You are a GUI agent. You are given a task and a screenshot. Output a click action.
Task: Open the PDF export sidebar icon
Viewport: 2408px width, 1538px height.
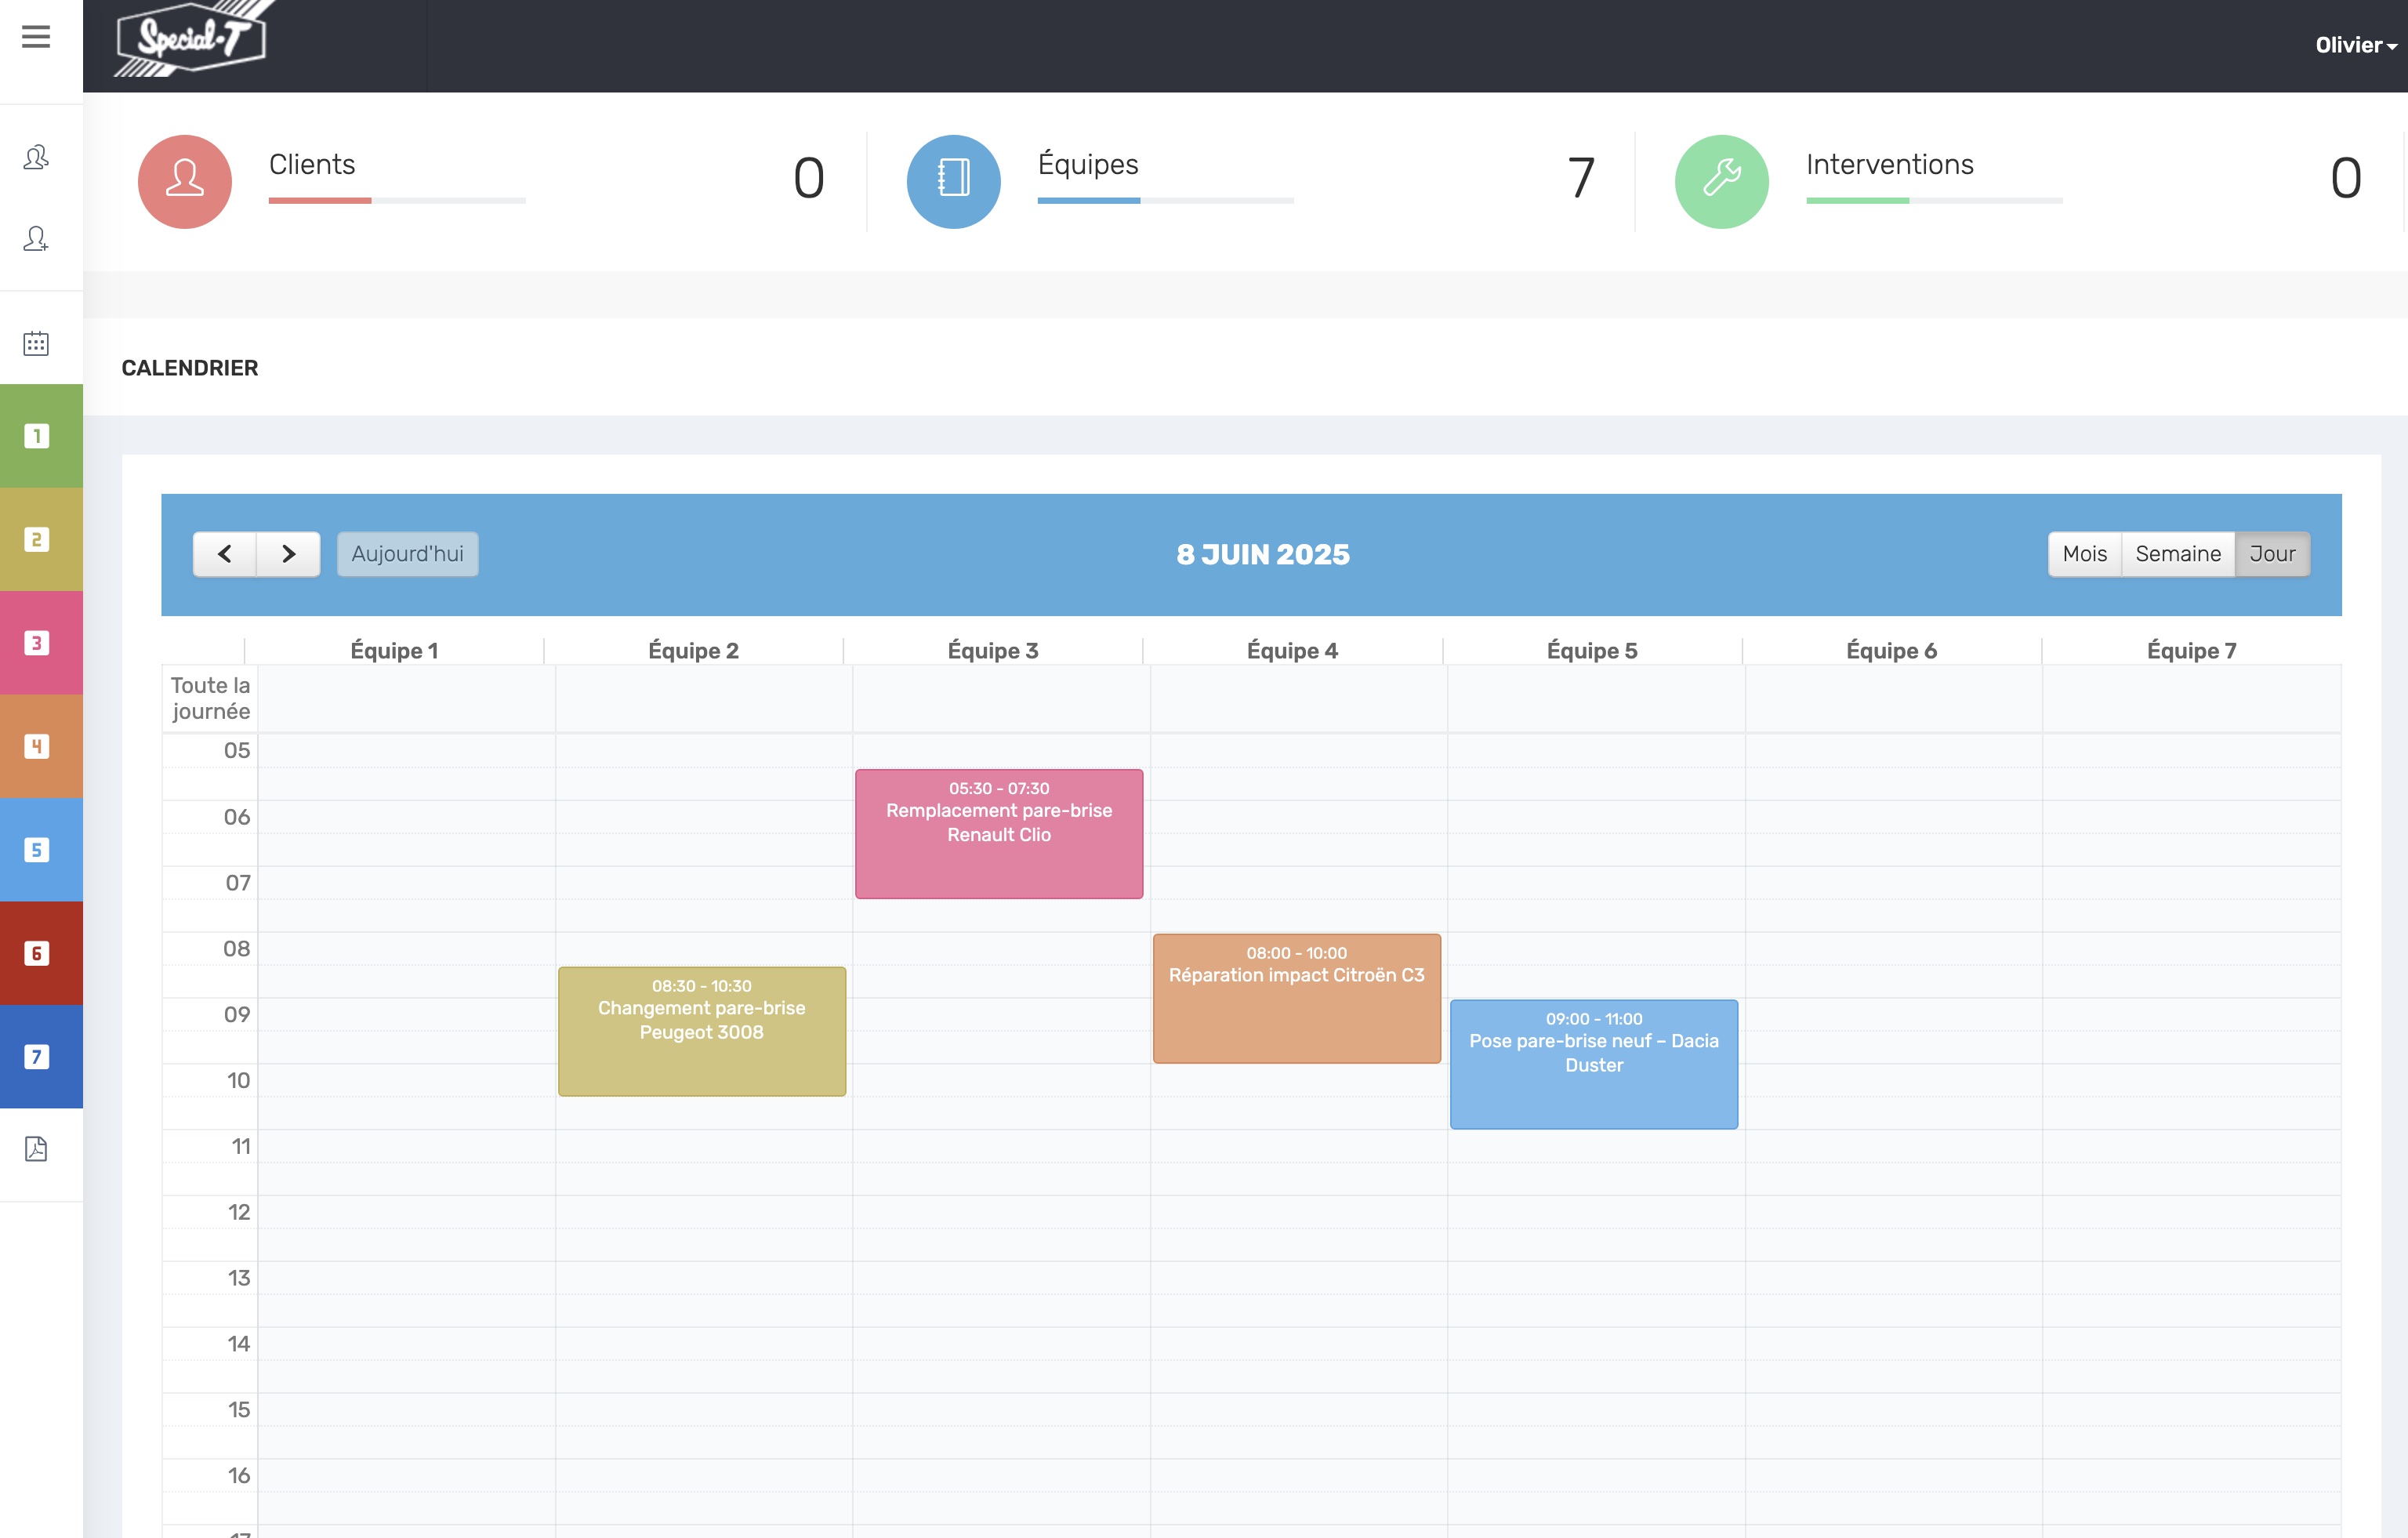pos(36,1149)
